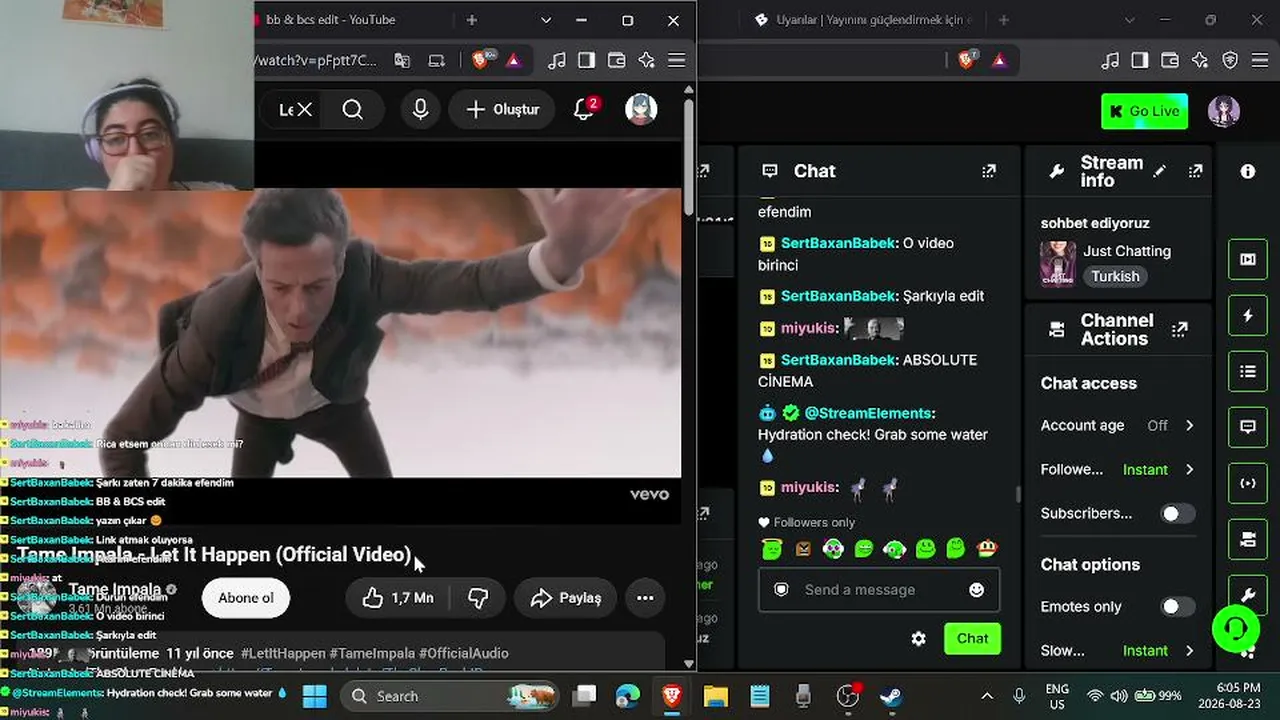Open the green headset support button

click(1236, 628)
